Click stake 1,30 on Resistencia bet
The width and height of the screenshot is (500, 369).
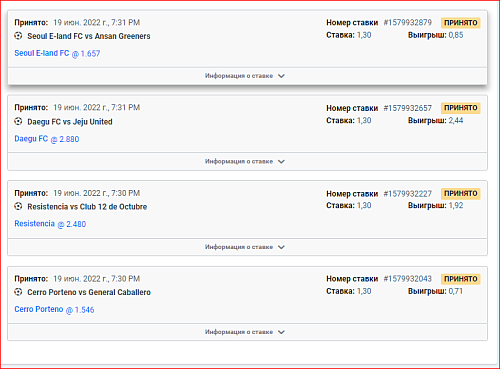tap(364, 205)
